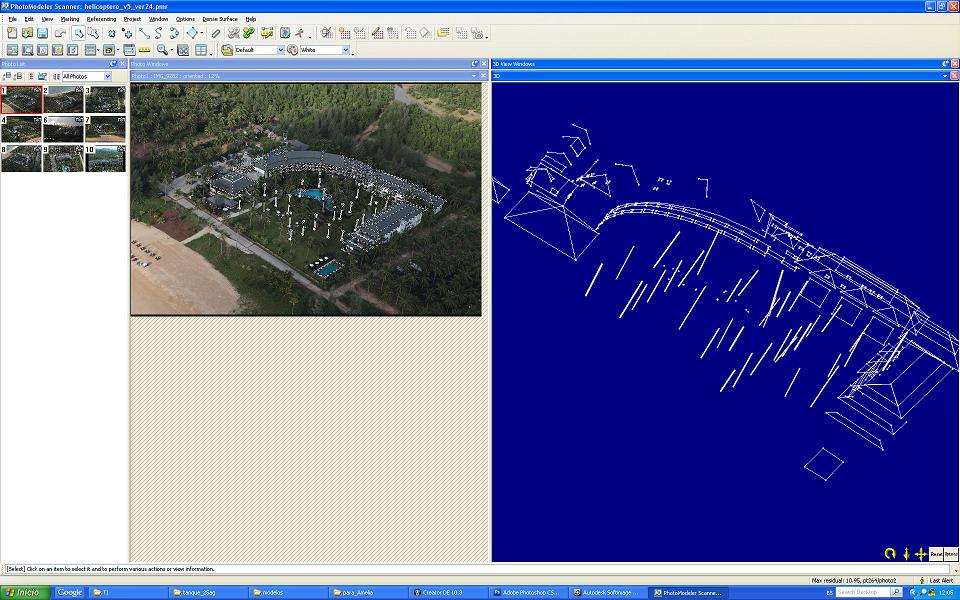Click the yellow pan cross icon
This screenshot has height=600, width=960.
[x=920, y=553]
